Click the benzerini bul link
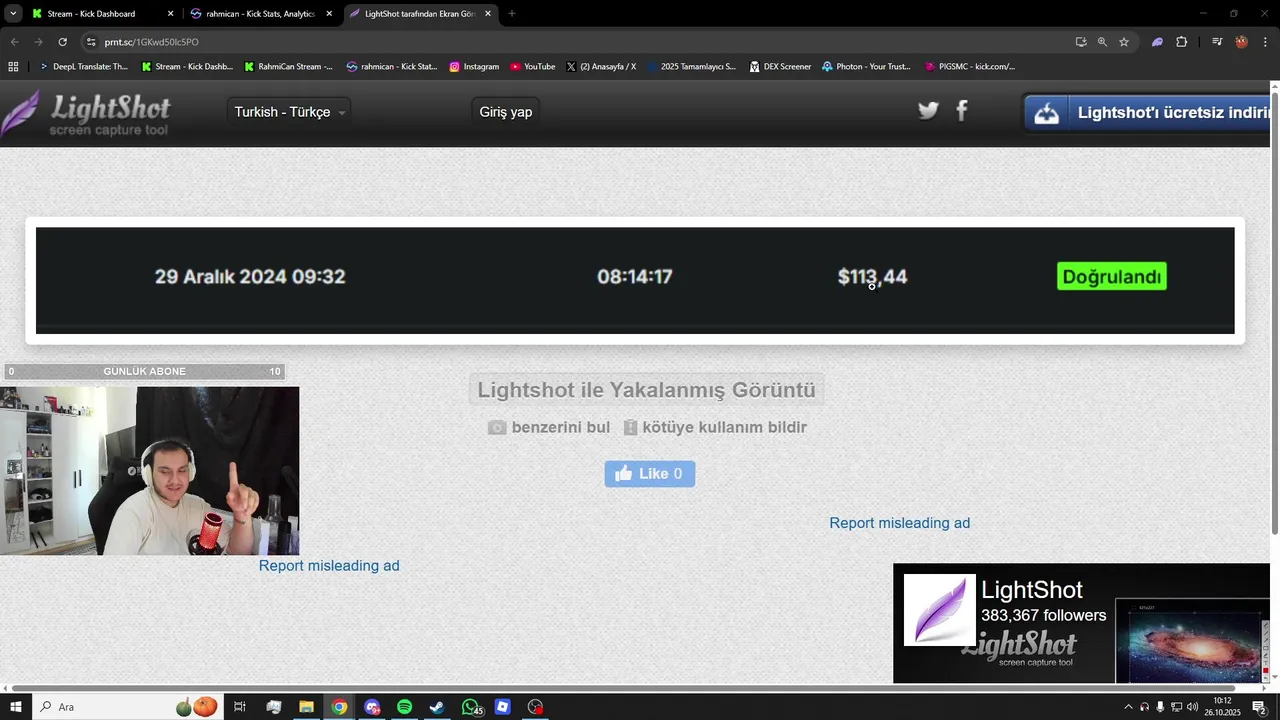Image resolution: width=1280 pixels, height=720 pixels. [549, 427]
